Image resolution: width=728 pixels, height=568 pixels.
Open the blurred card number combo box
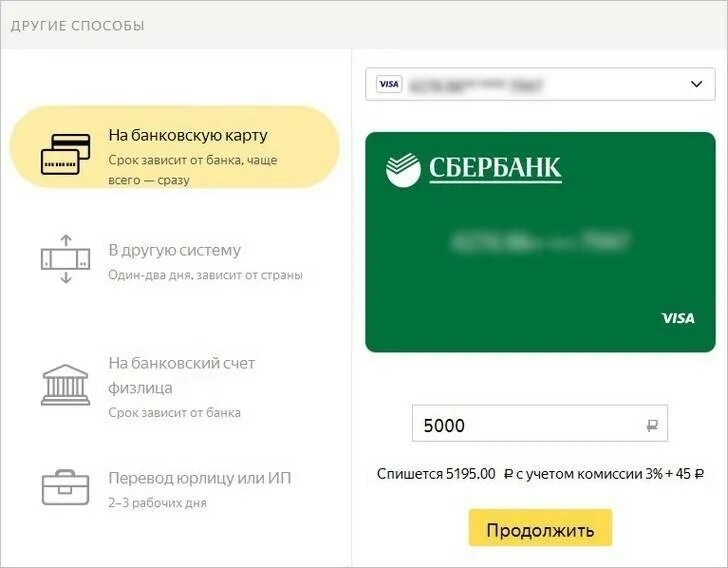(540, 84)
